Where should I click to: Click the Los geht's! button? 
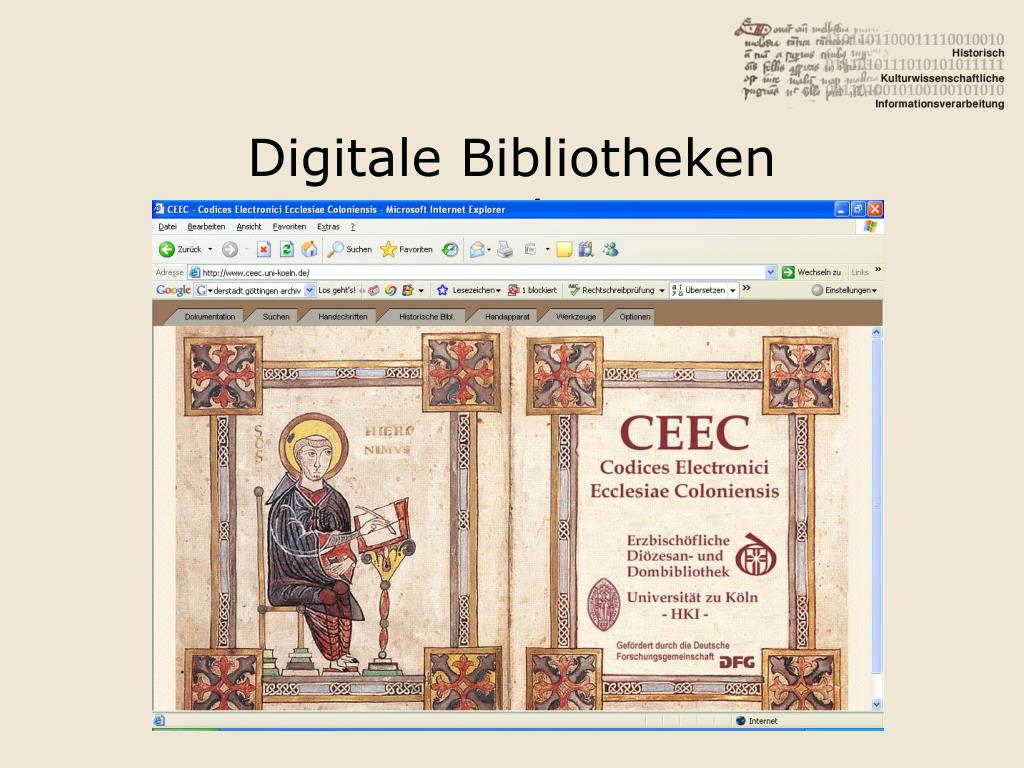tap(337, 290)
